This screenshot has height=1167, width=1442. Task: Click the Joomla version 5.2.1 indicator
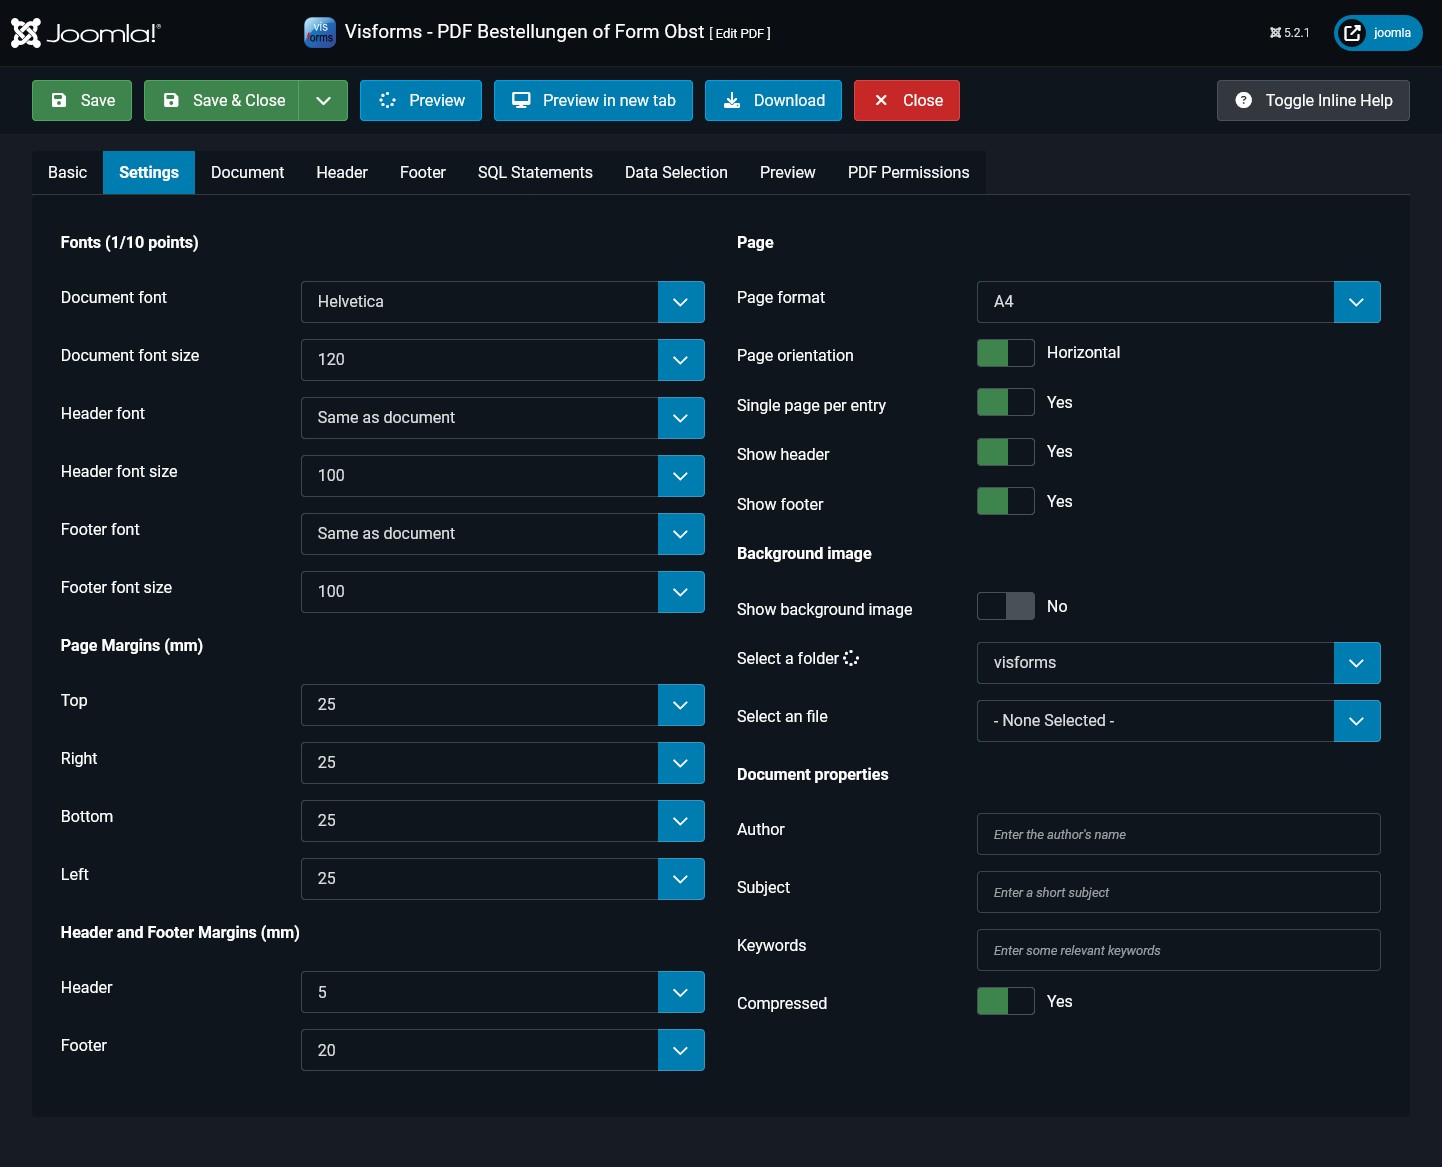(1289, 33)
